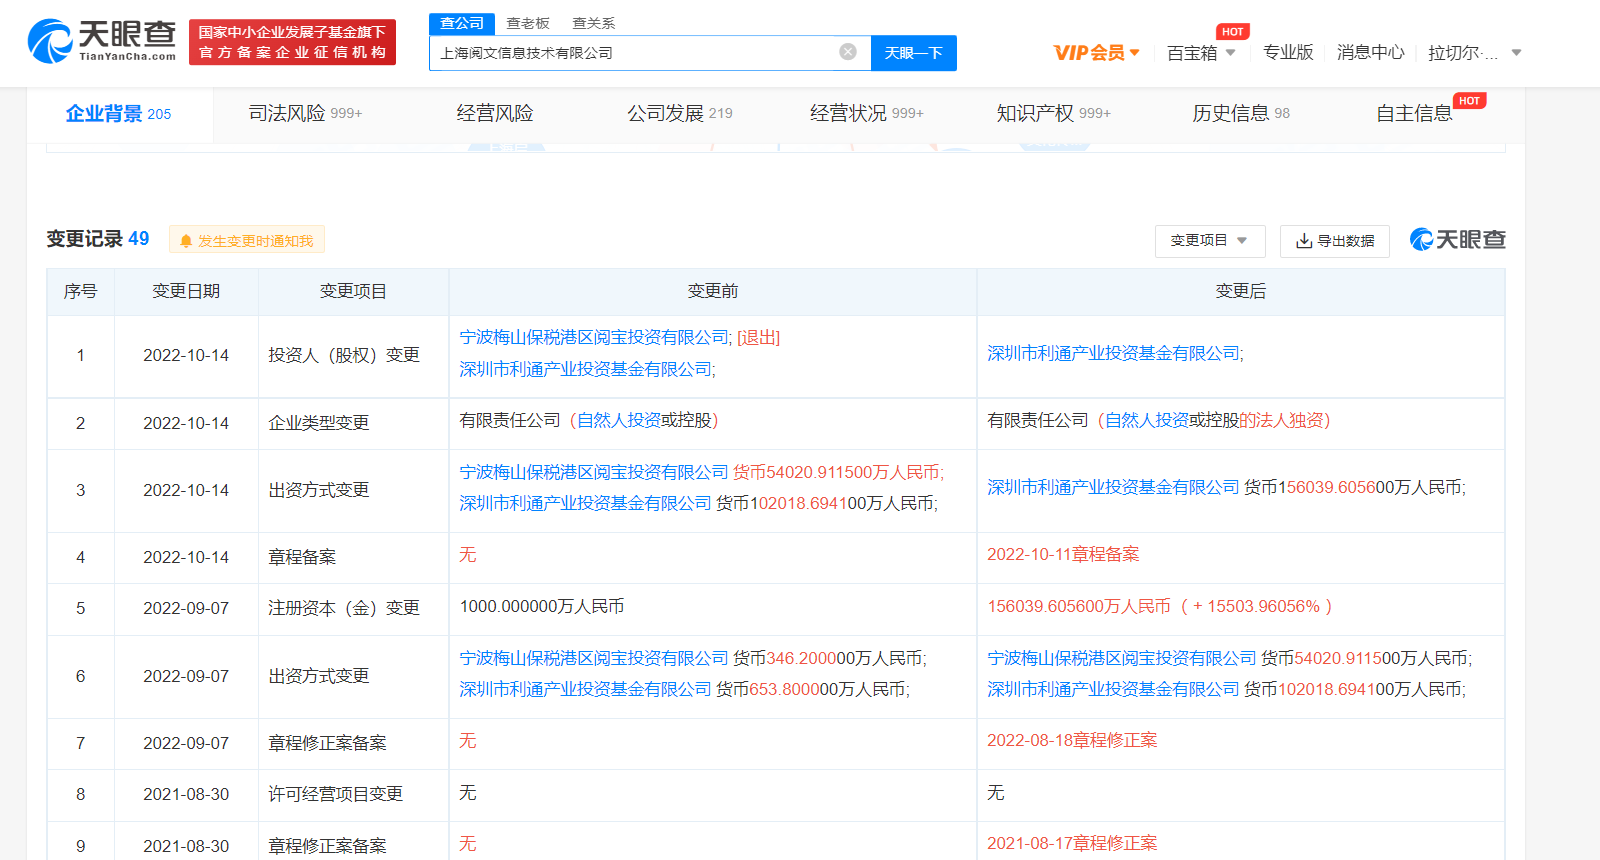
Task: Switch to the 查老板 search tab
Action: (x=528, y=23)
